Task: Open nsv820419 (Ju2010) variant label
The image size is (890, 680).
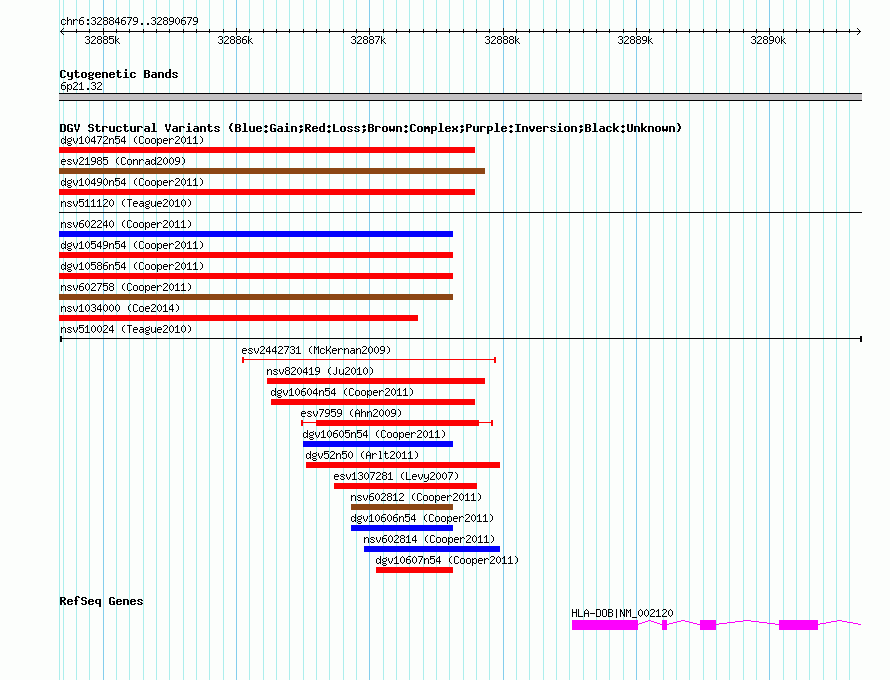Action: tap(320, 371)
